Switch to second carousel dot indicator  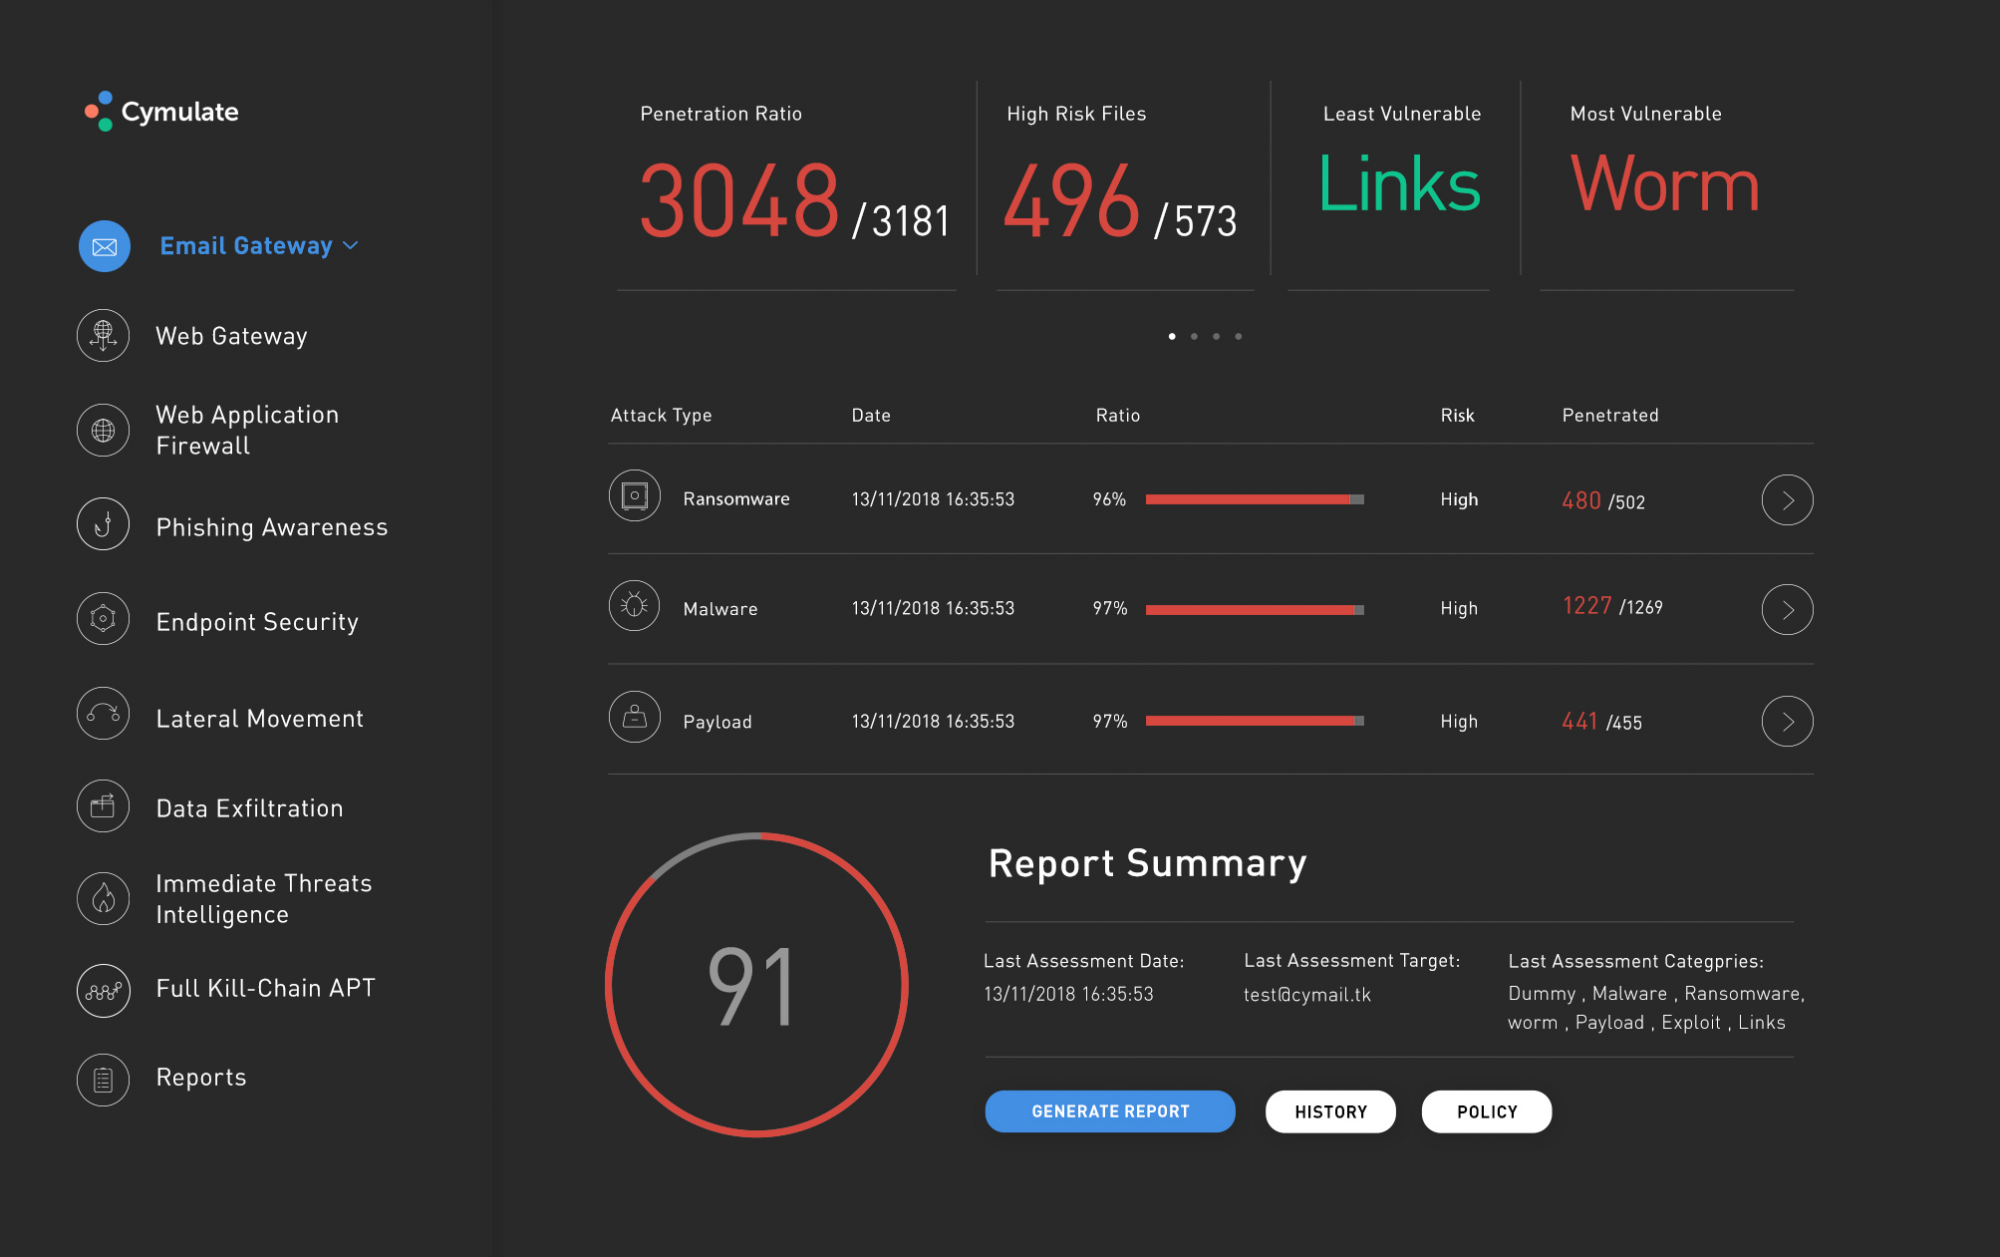pyautogui.click(x=1194, y=337)
